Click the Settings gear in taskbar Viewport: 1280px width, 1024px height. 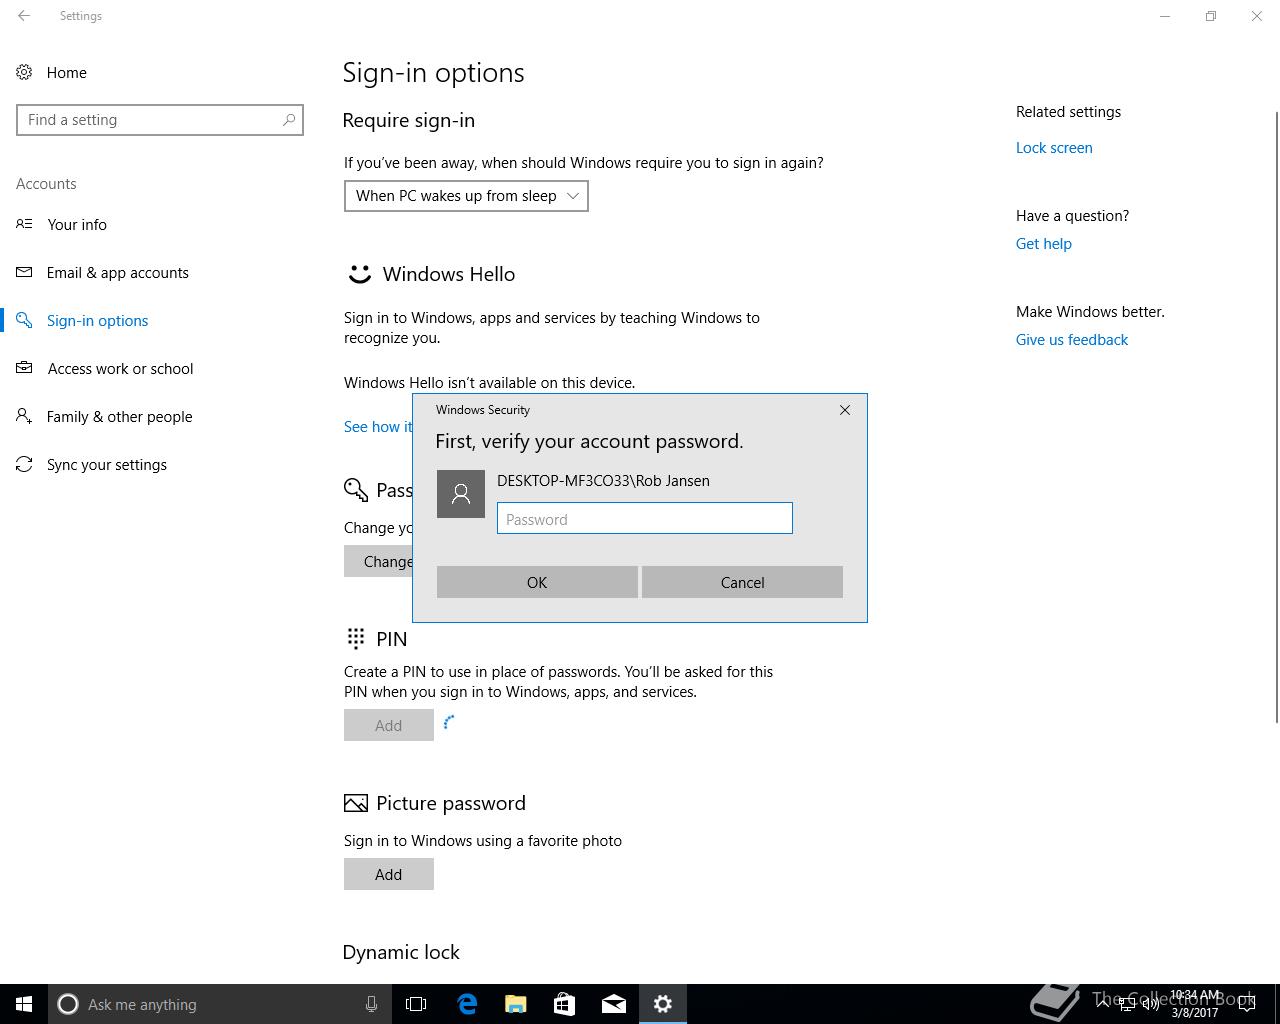click(663, 1004)
